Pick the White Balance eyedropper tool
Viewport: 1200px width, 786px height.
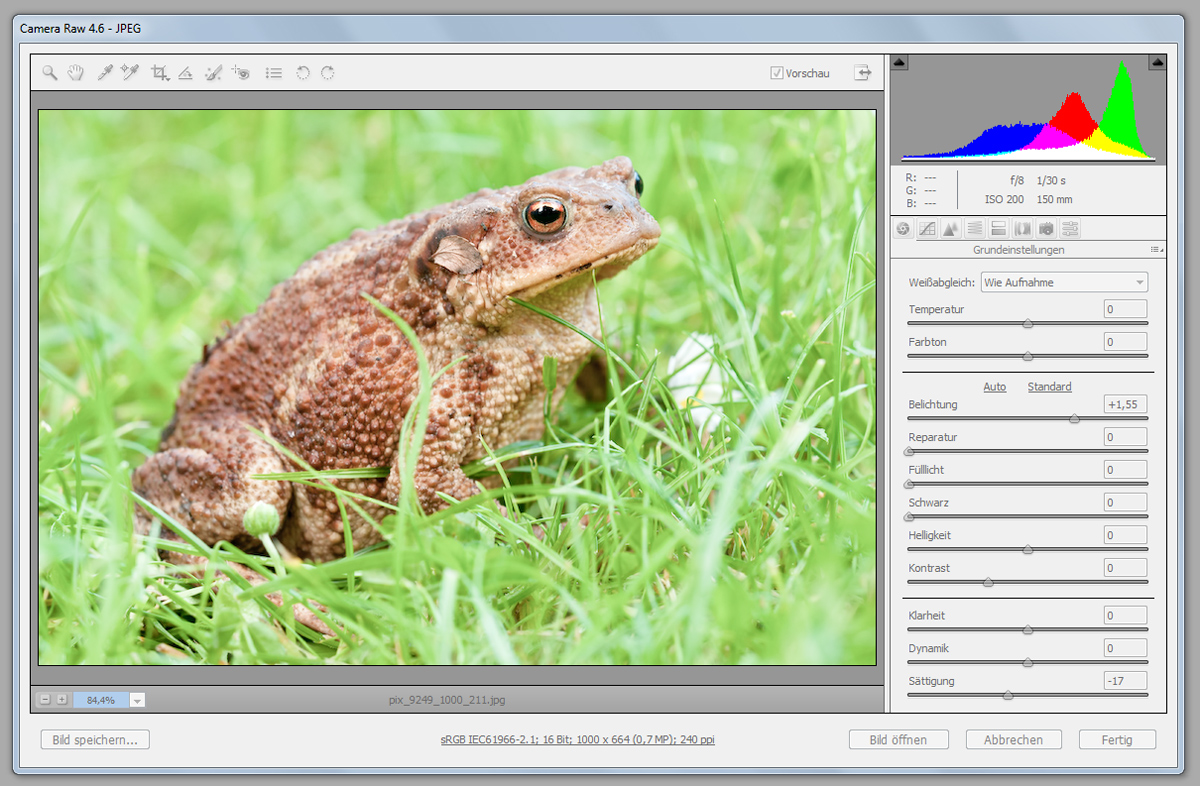click(103, 73)
